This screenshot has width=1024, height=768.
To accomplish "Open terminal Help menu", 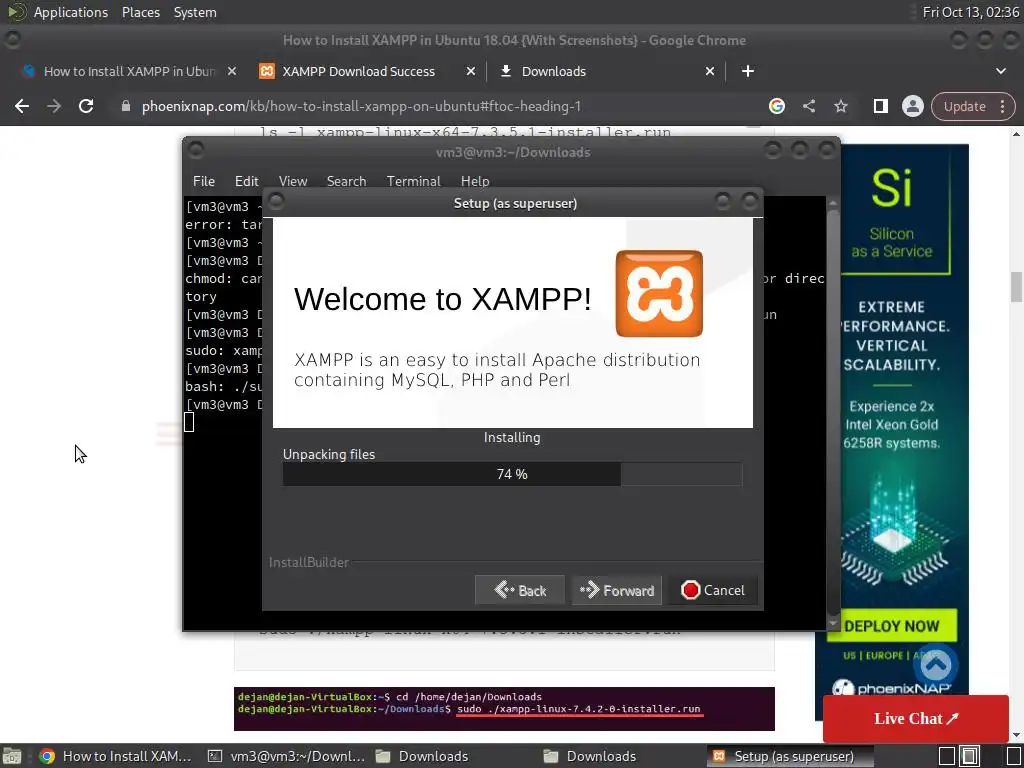I will coord(475,181).
